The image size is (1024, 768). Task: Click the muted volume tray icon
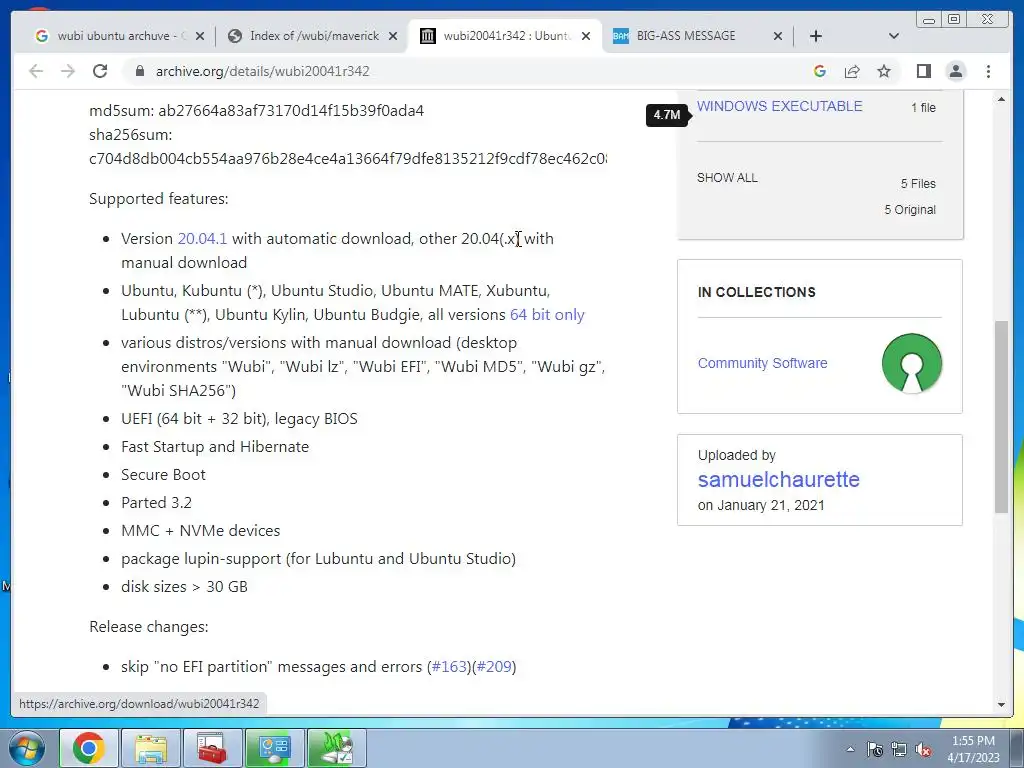[x=923, y=749]
